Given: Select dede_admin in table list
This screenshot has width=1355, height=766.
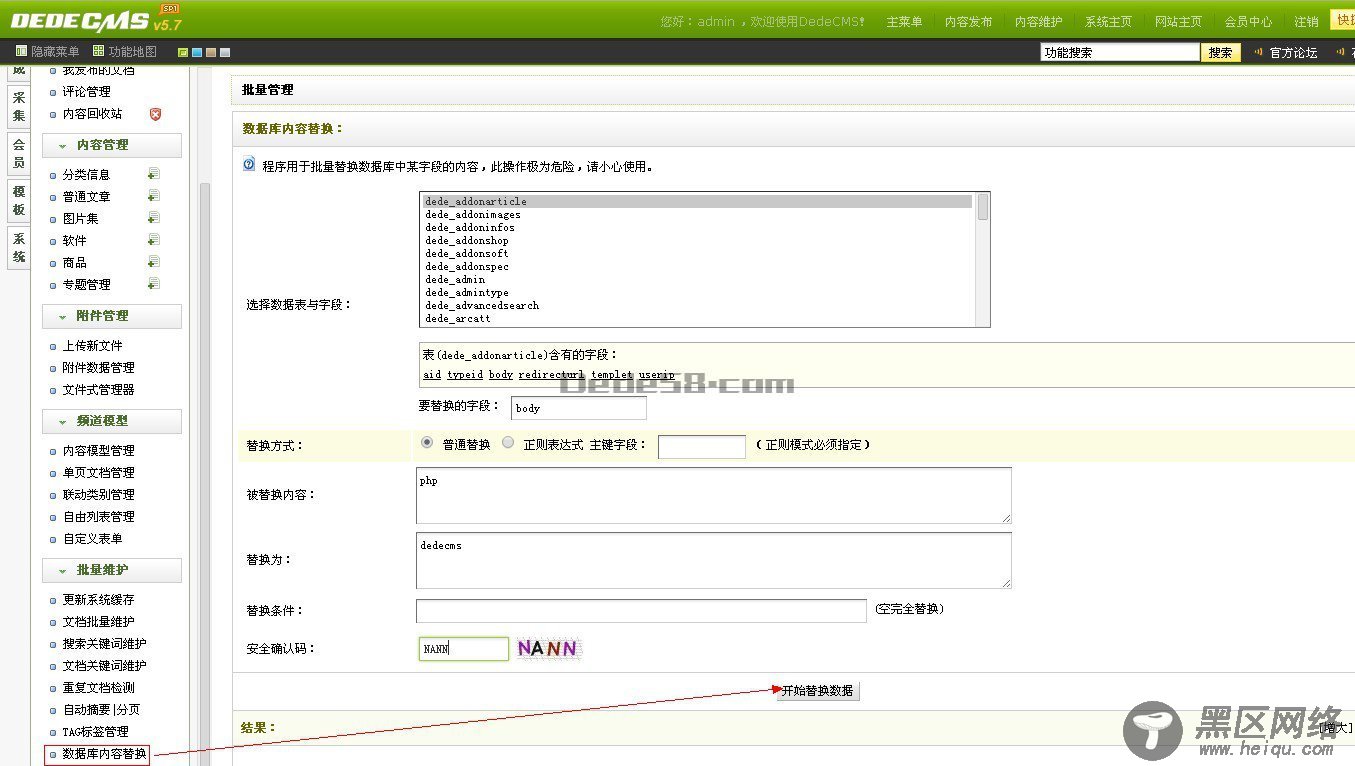Looking at the screenshot, I should [455, 280].
